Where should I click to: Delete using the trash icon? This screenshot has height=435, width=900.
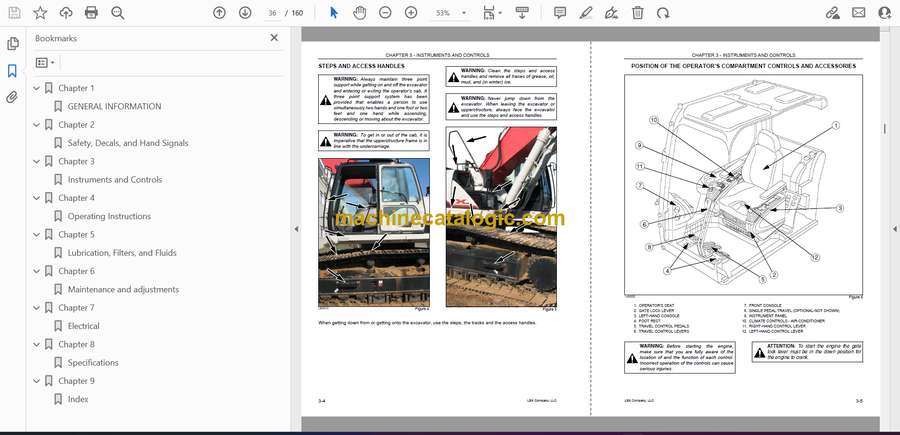click(638, 13)
